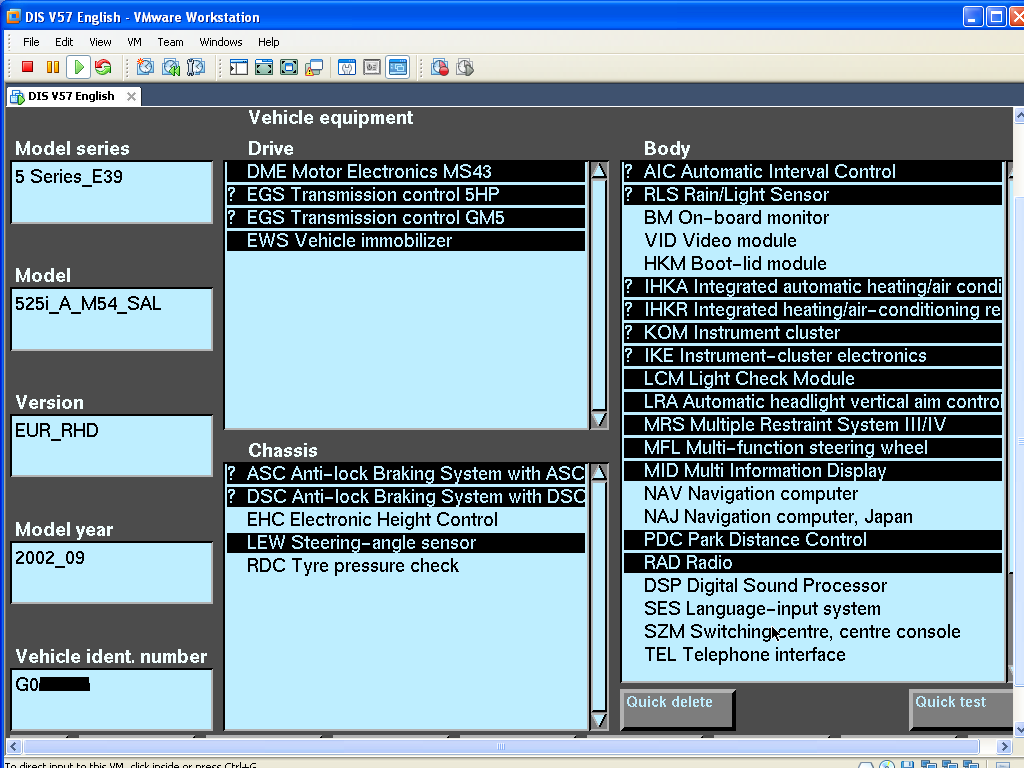Click the Chassis list scroll up arrow

click(599, 473)
